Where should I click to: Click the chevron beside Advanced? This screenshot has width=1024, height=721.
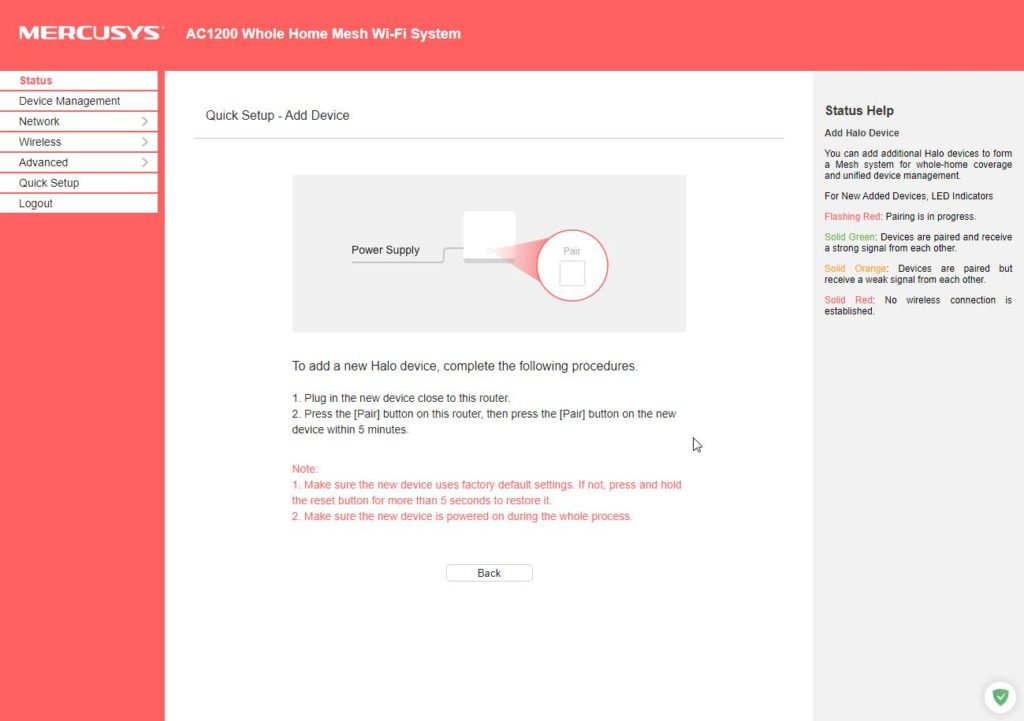pyautogui.click(x=145, y=162)
